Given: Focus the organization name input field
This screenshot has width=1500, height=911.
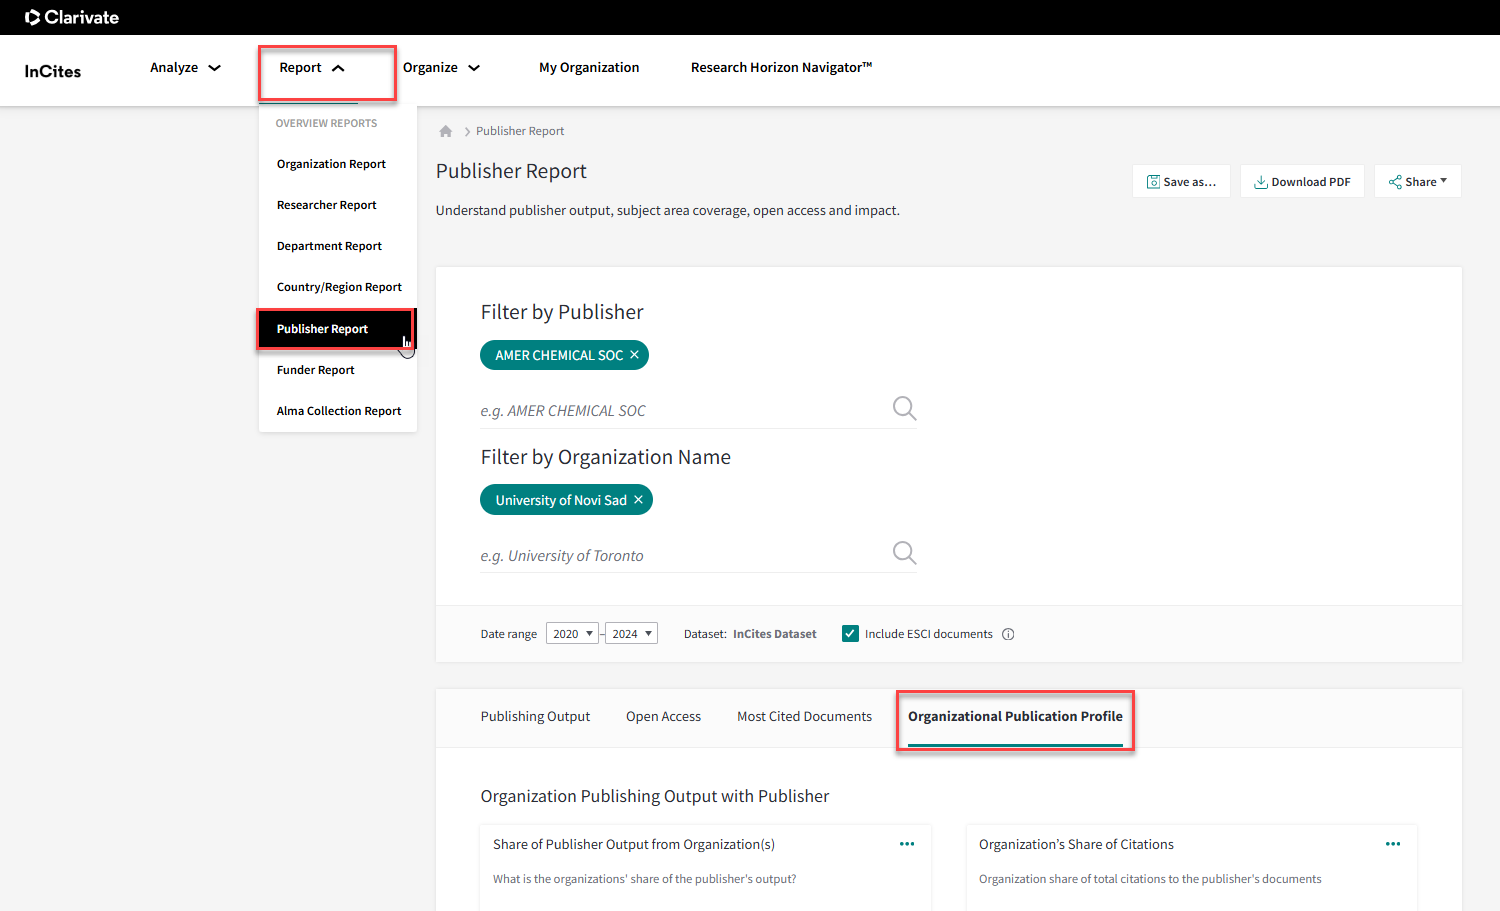Looking at the screenshot, I should (x=683, y=556).
